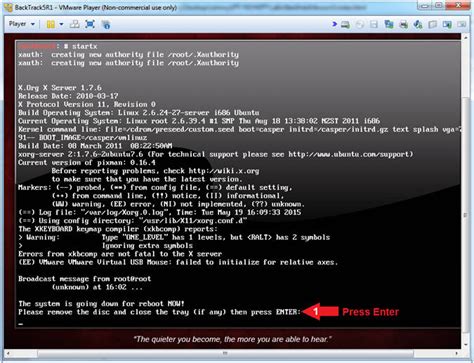474x363 pixels.
Task: Click the CD/DVD drive device icon
Action: 359,24
